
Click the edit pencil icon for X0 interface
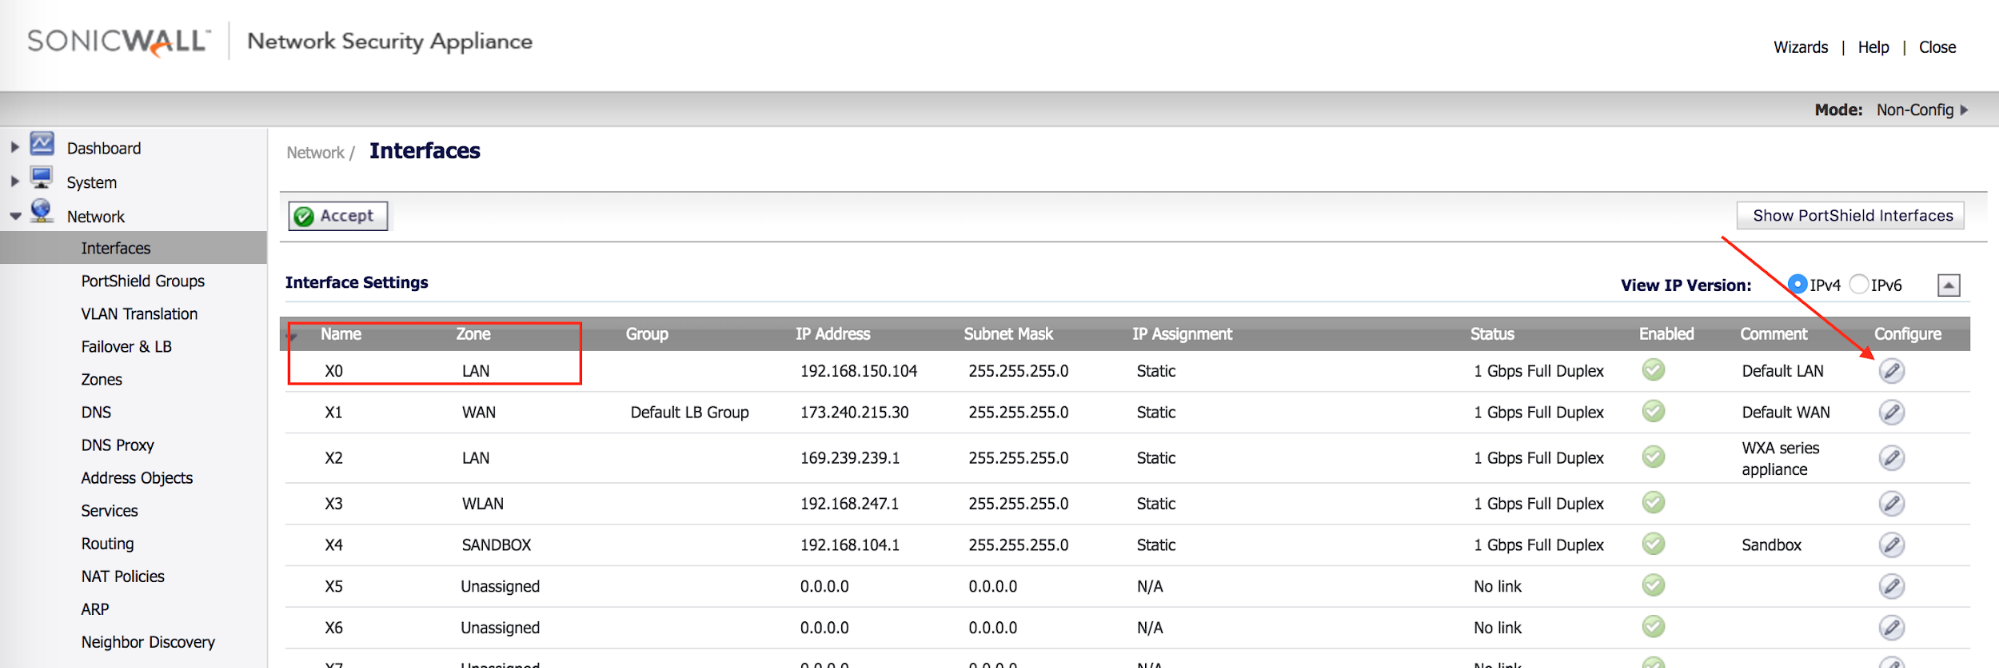[1890, 371]
